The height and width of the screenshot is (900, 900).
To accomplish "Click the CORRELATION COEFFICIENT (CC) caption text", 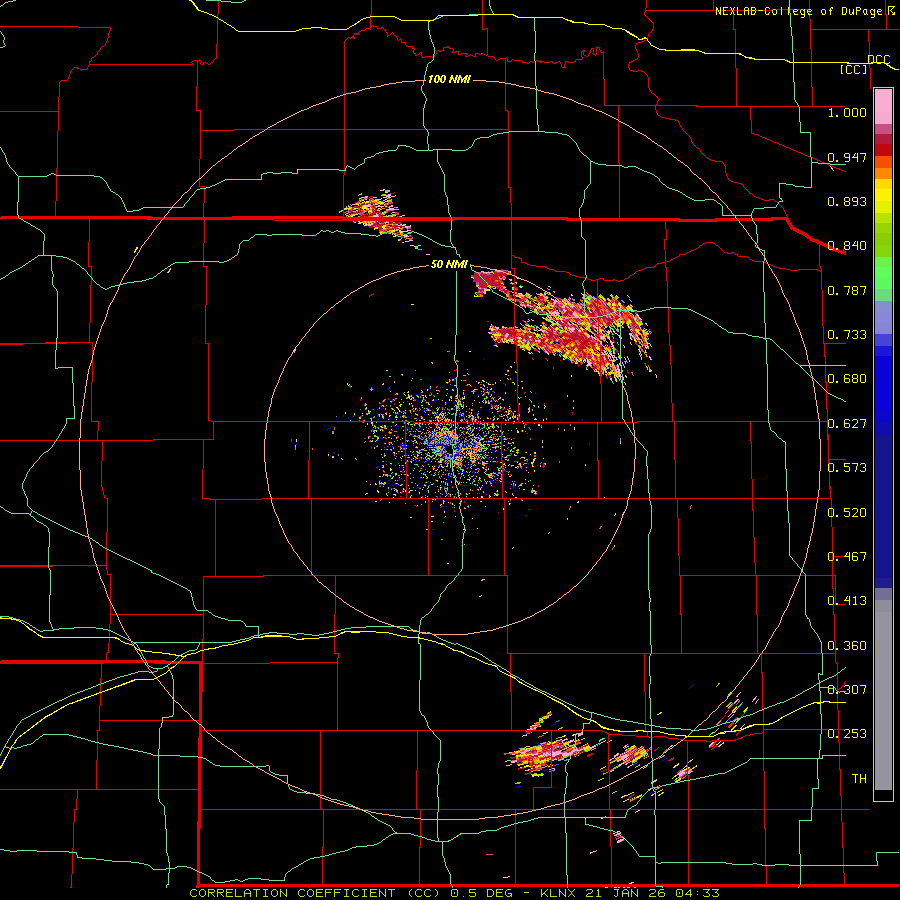I will [x=317, y=893].
